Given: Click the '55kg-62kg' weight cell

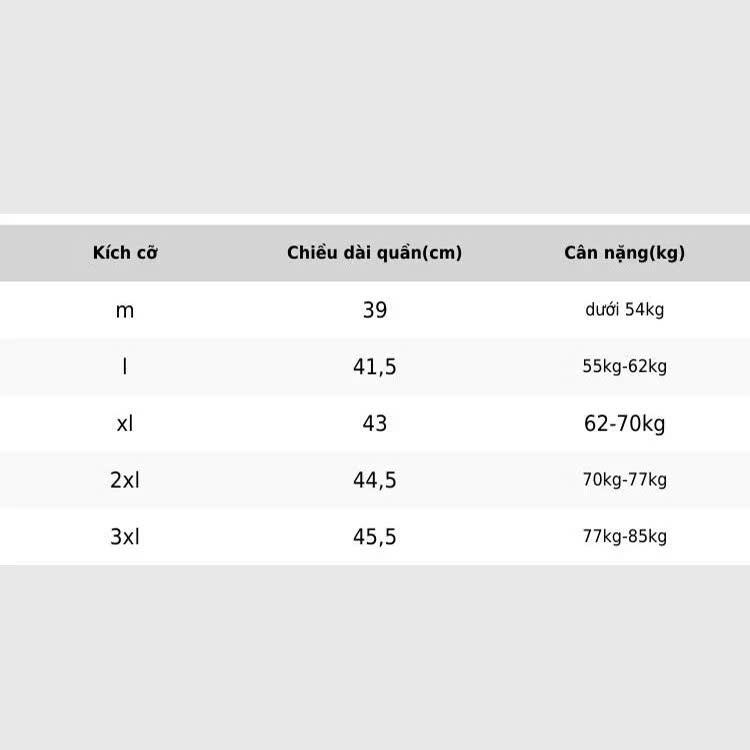Looking at the screenshot, I should click(624, 366).
